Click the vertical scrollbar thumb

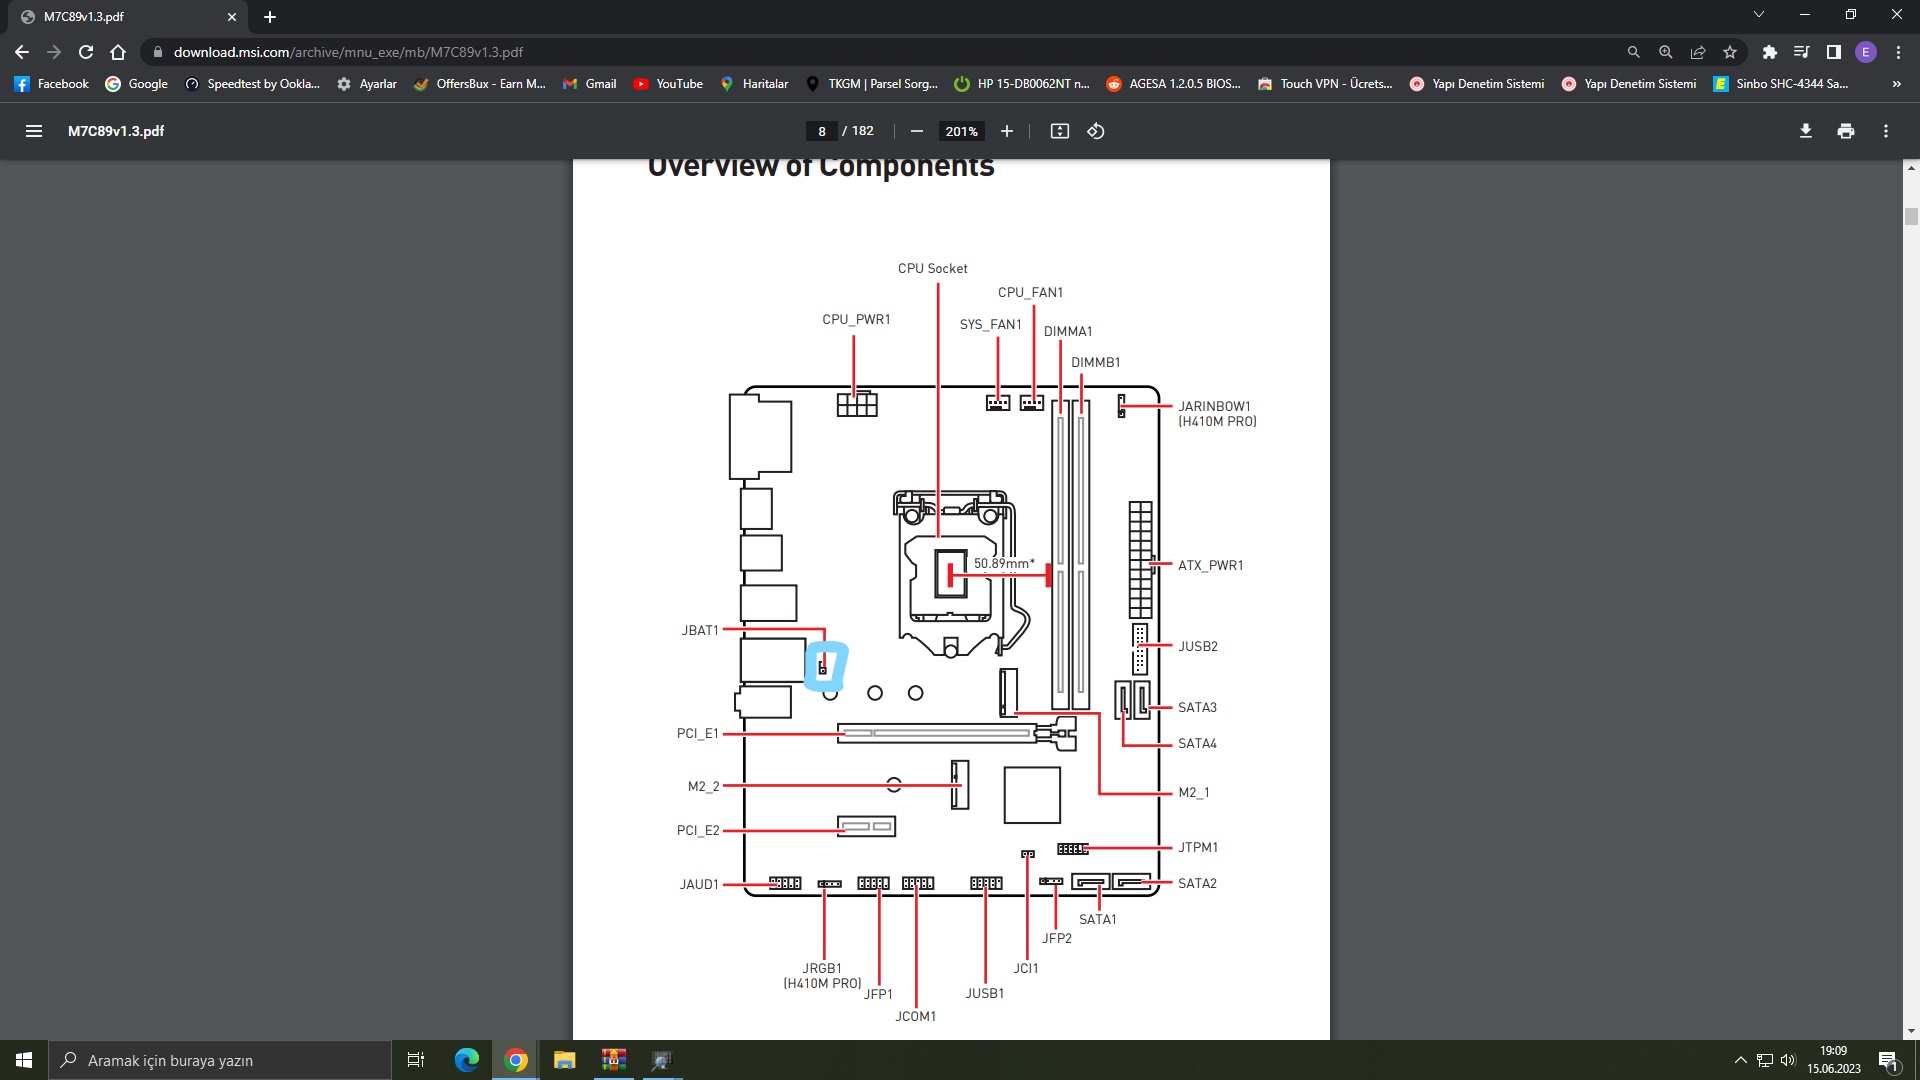(1911, 216)
